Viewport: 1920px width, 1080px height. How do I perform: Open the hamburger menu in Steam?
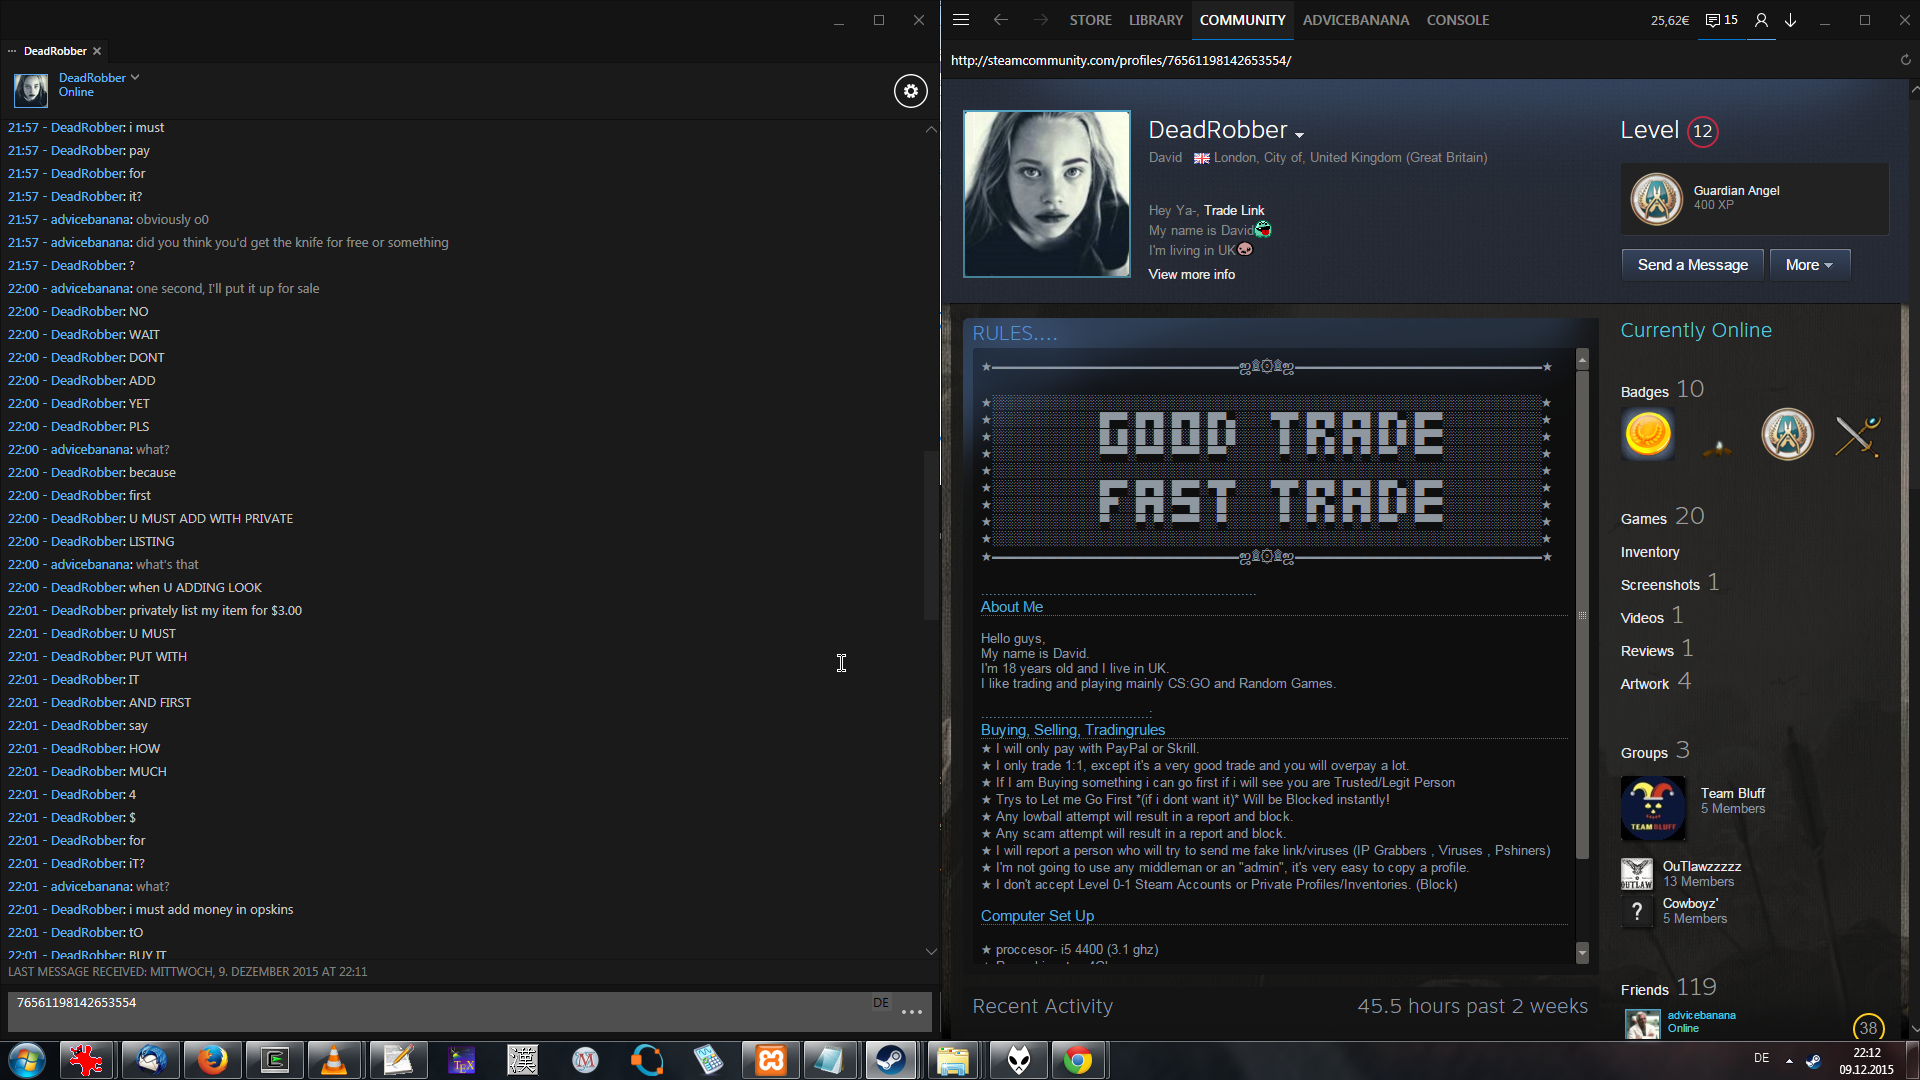point(961,20)
